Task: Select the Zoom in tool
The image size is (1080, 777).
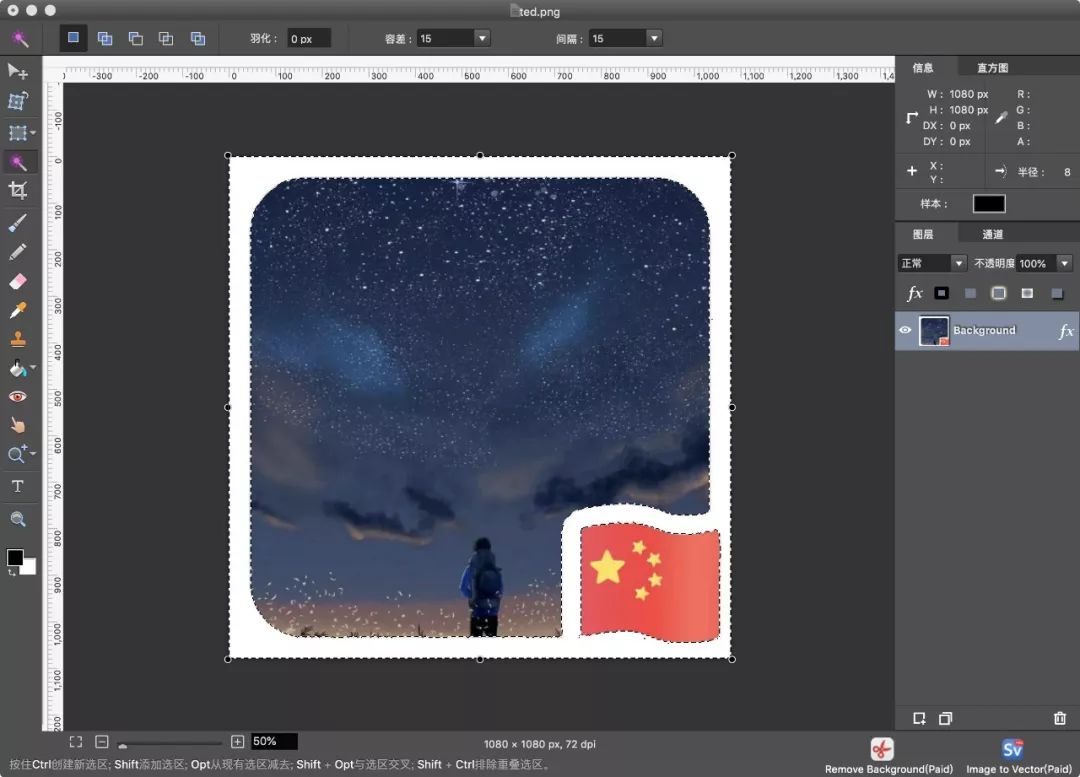Action: click(17, 455)
